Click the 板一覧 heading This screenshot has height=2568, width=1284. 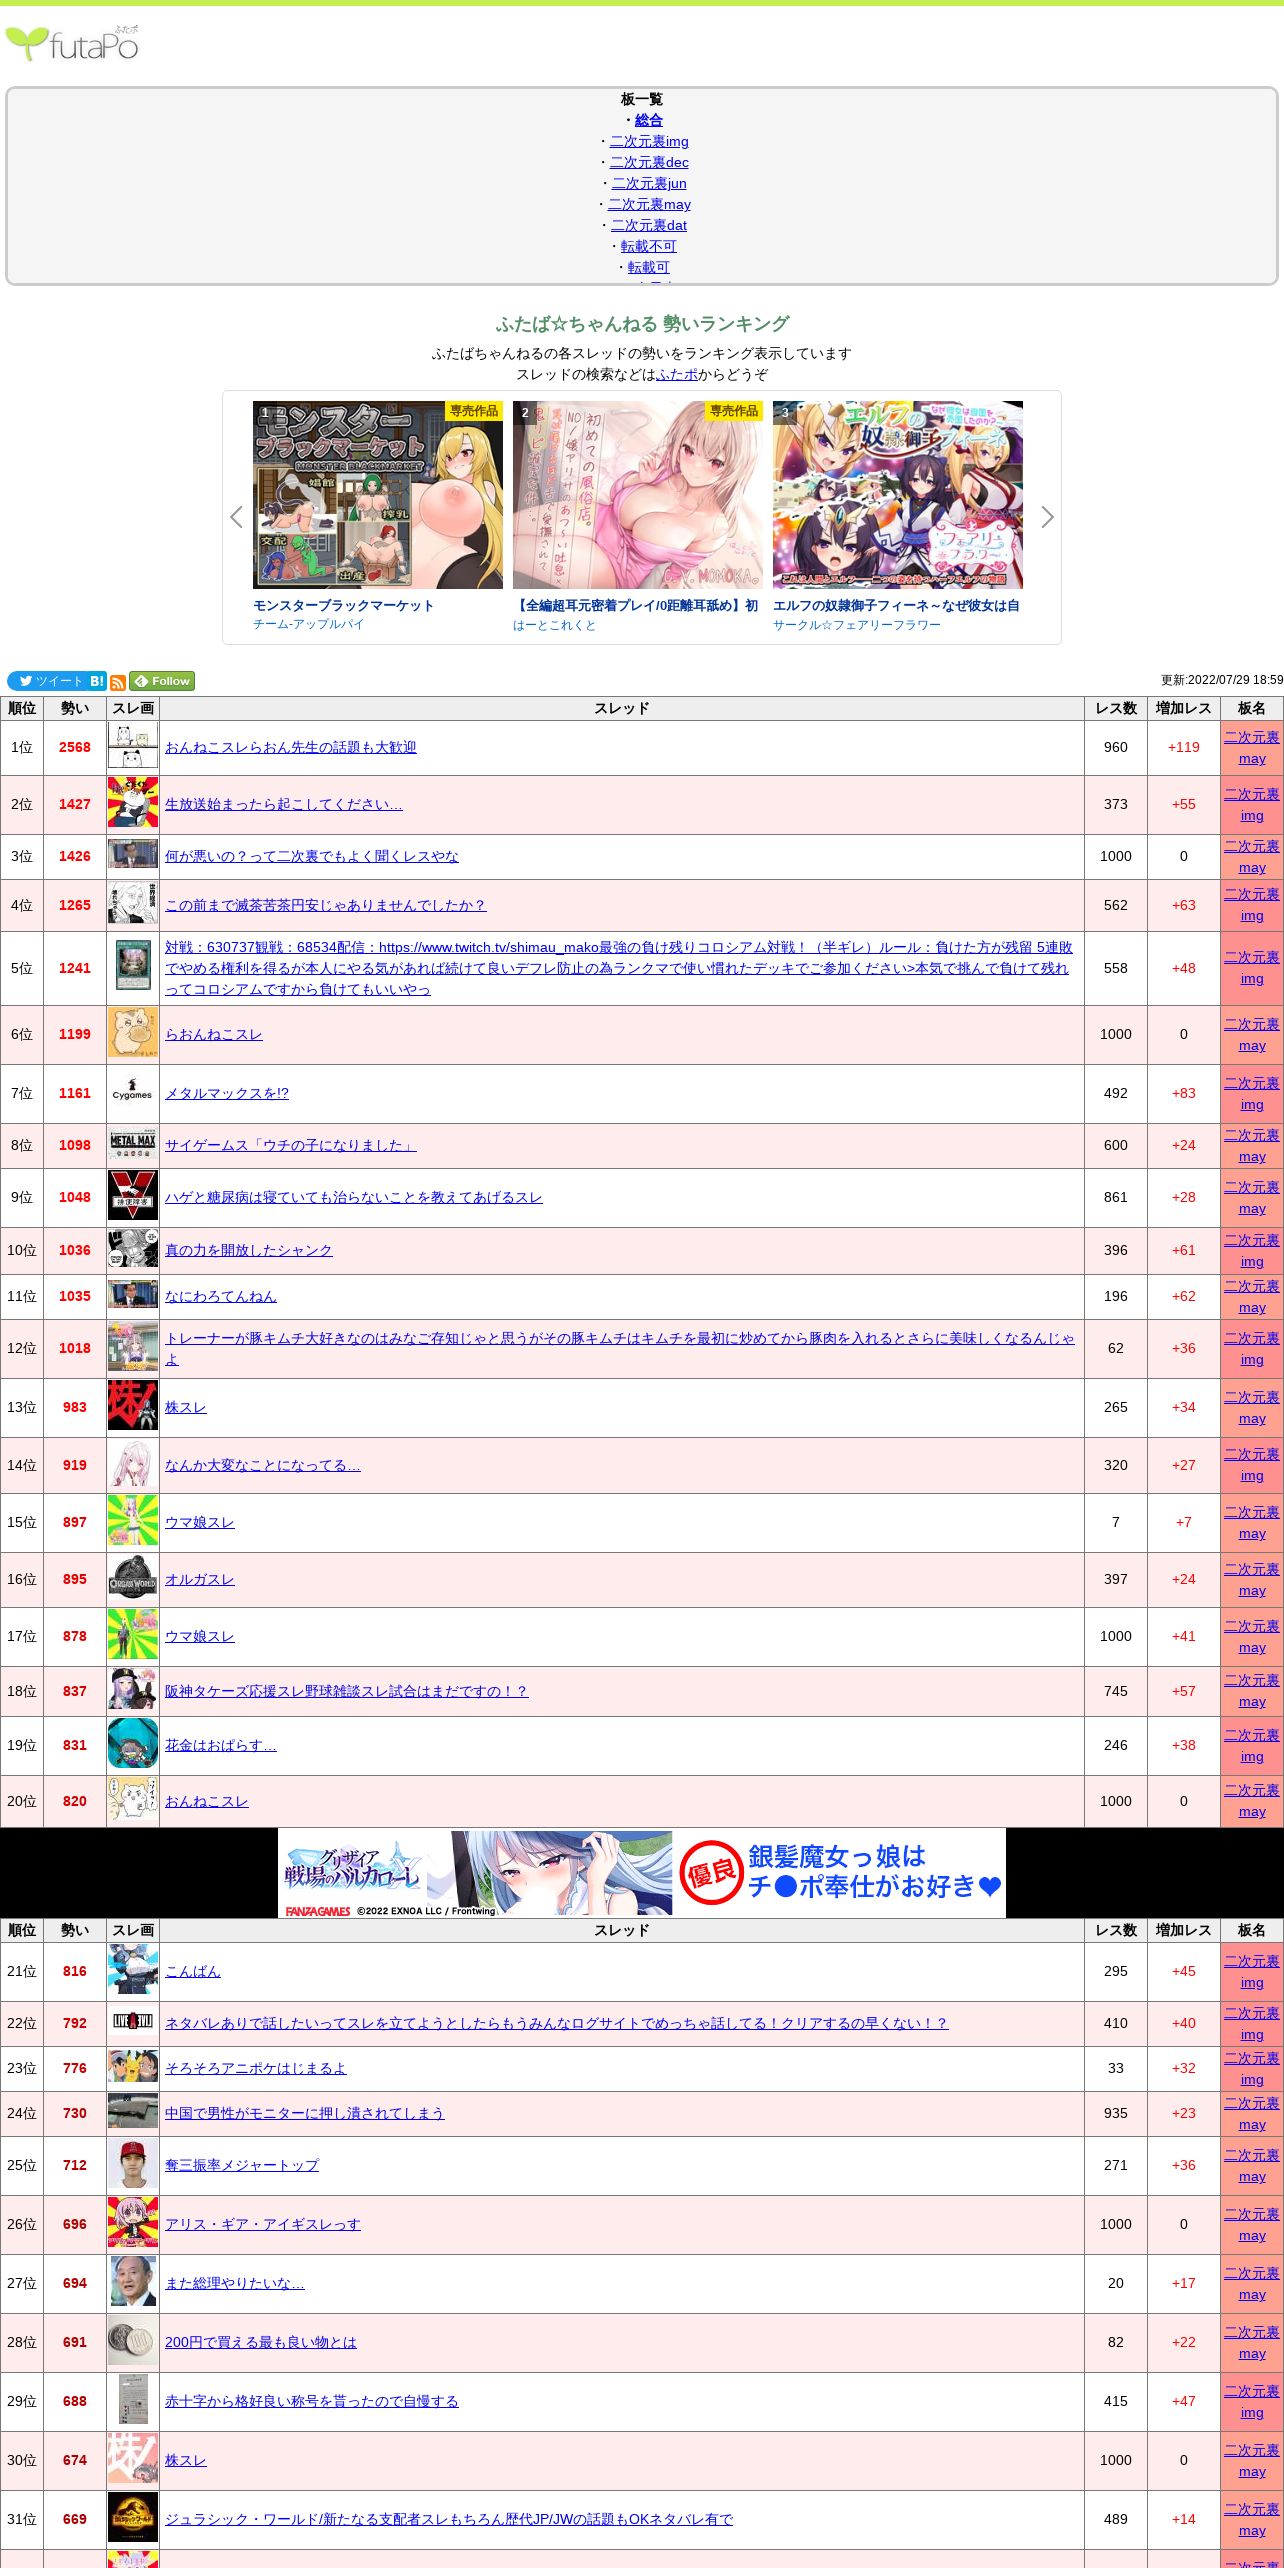[x=642, y=99]
